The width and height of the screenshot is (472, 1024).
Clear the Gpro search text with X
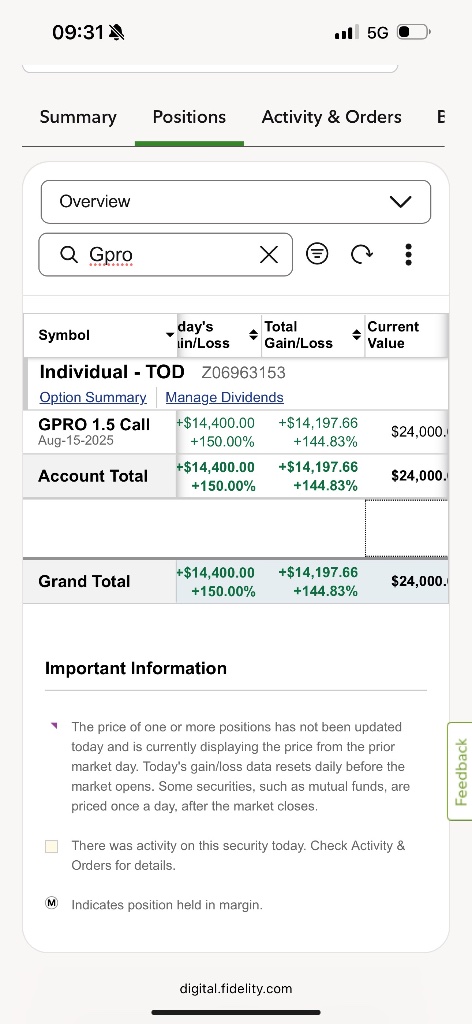pyautogui.click(x=269, y=255)
